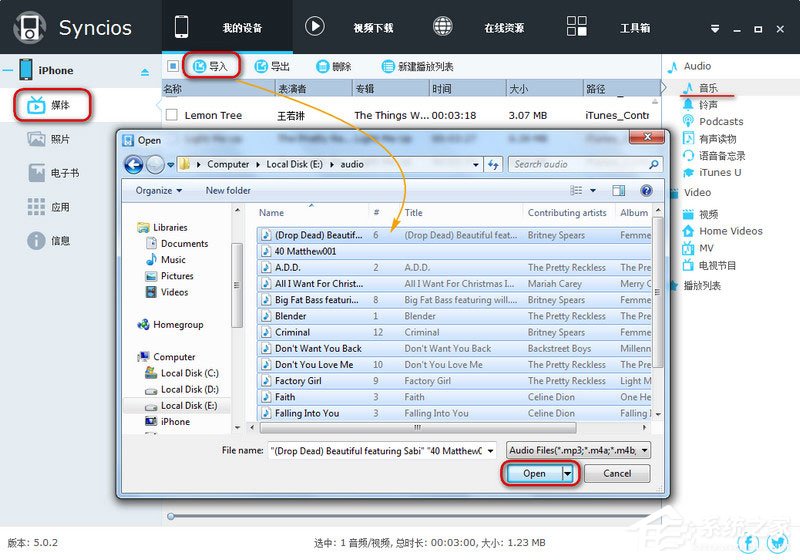Open 信息 in the sidebar
This screenshot has width=800, height=560.
coord(49,240)
